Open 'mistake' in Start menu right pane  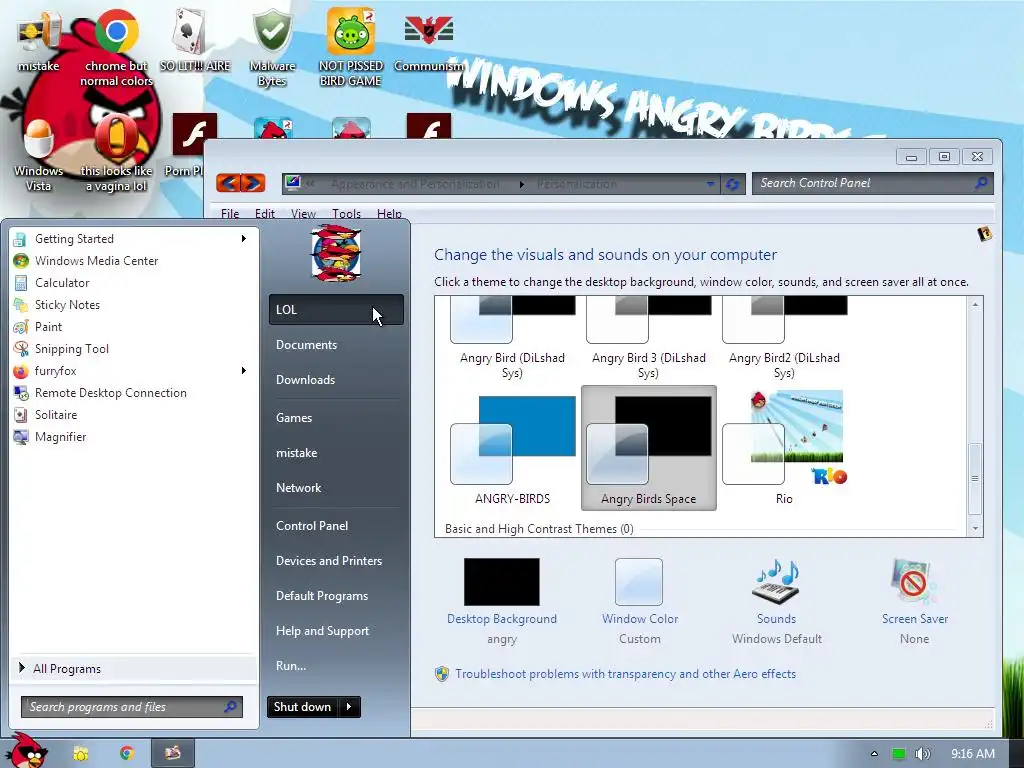coord(336,453)
